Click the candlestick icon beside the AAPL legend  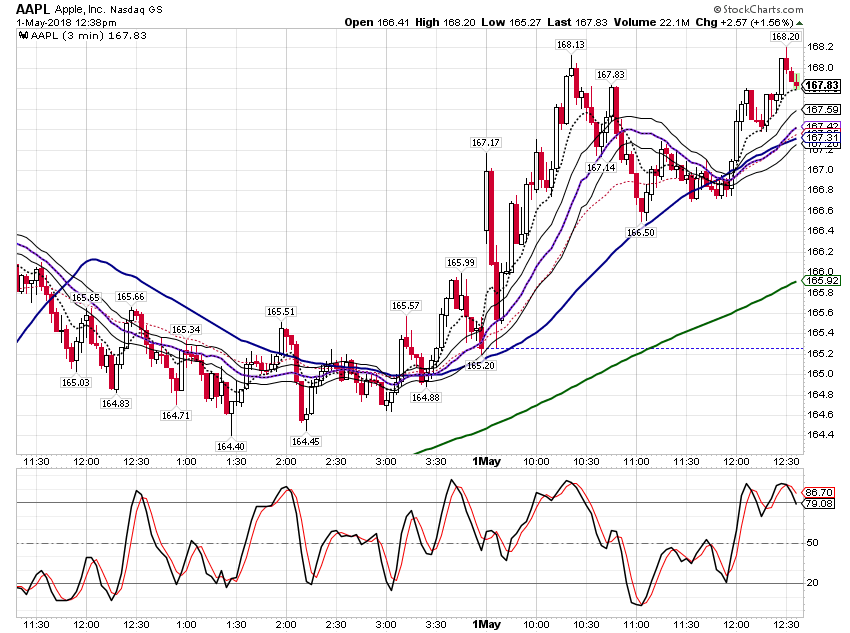coord(23,36)
